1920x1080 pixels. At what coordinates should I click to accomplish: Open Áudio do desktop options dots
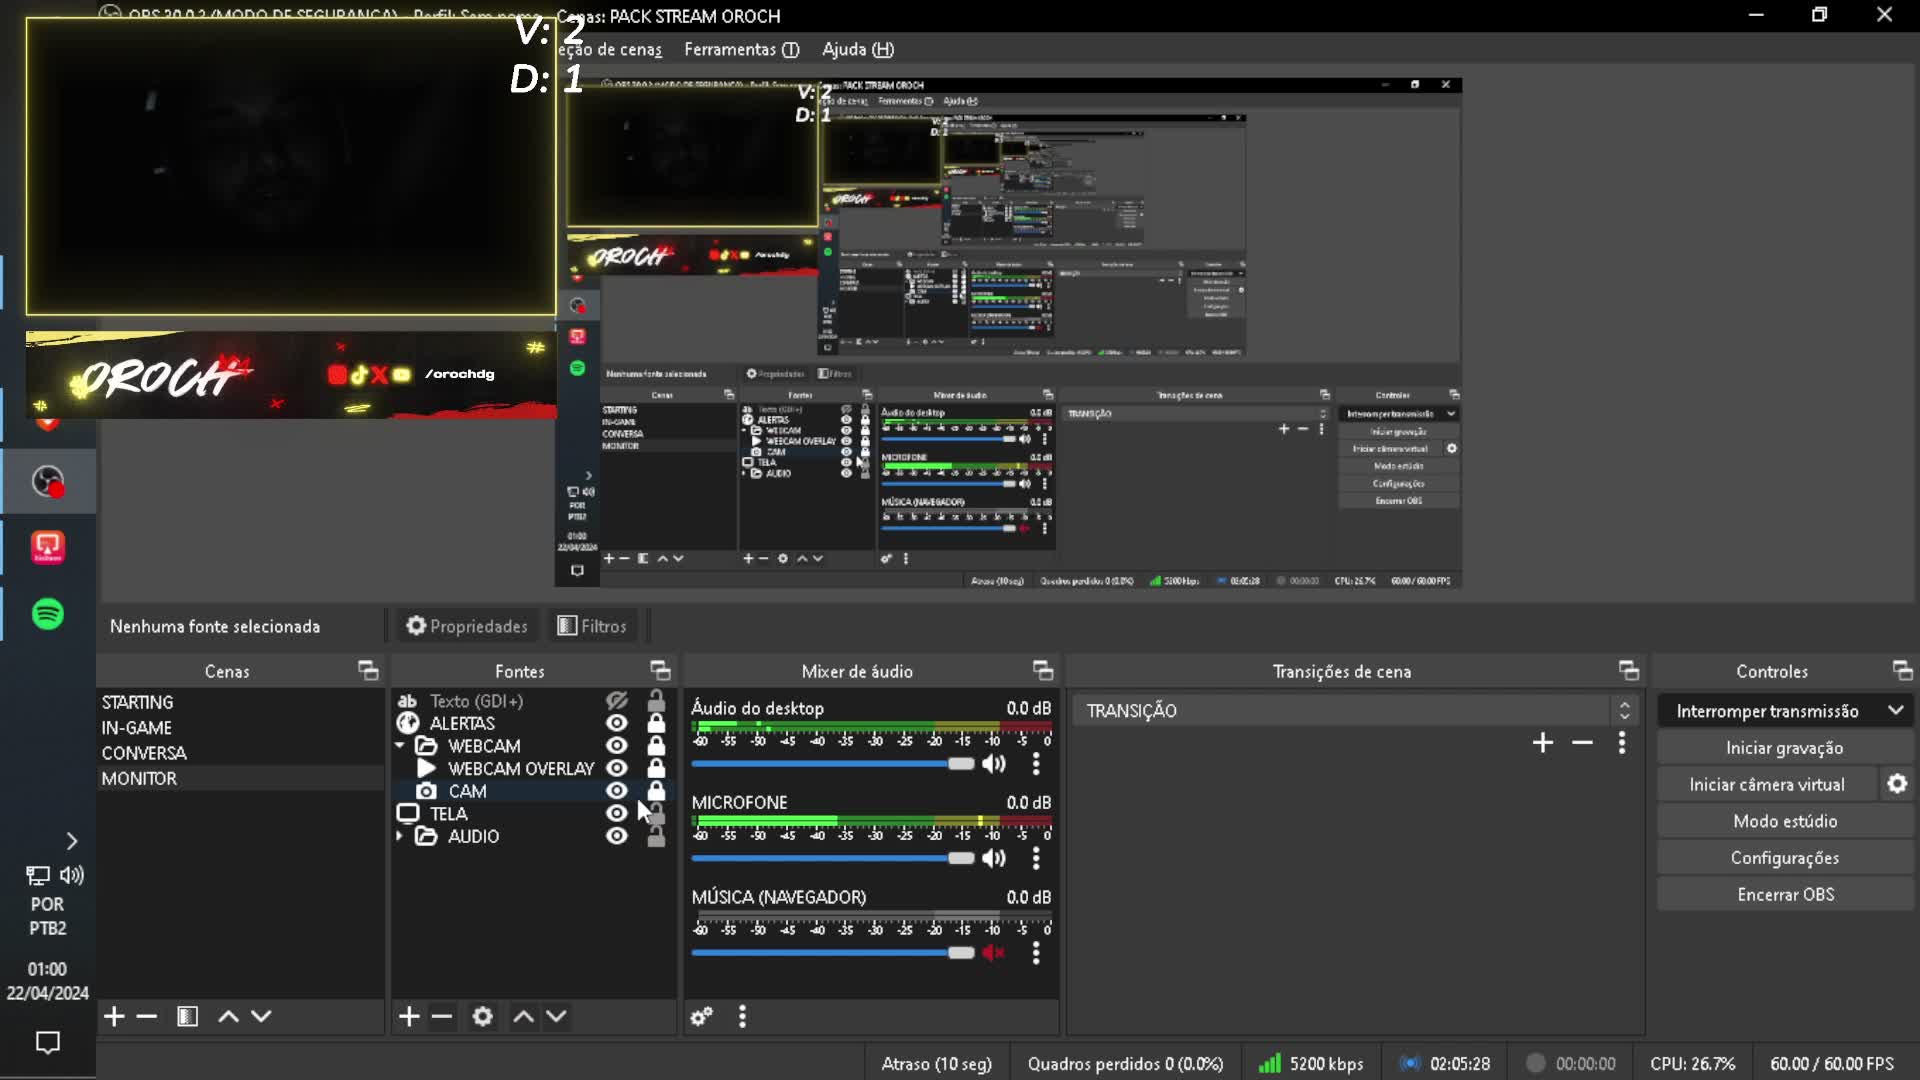point(1036,764)
